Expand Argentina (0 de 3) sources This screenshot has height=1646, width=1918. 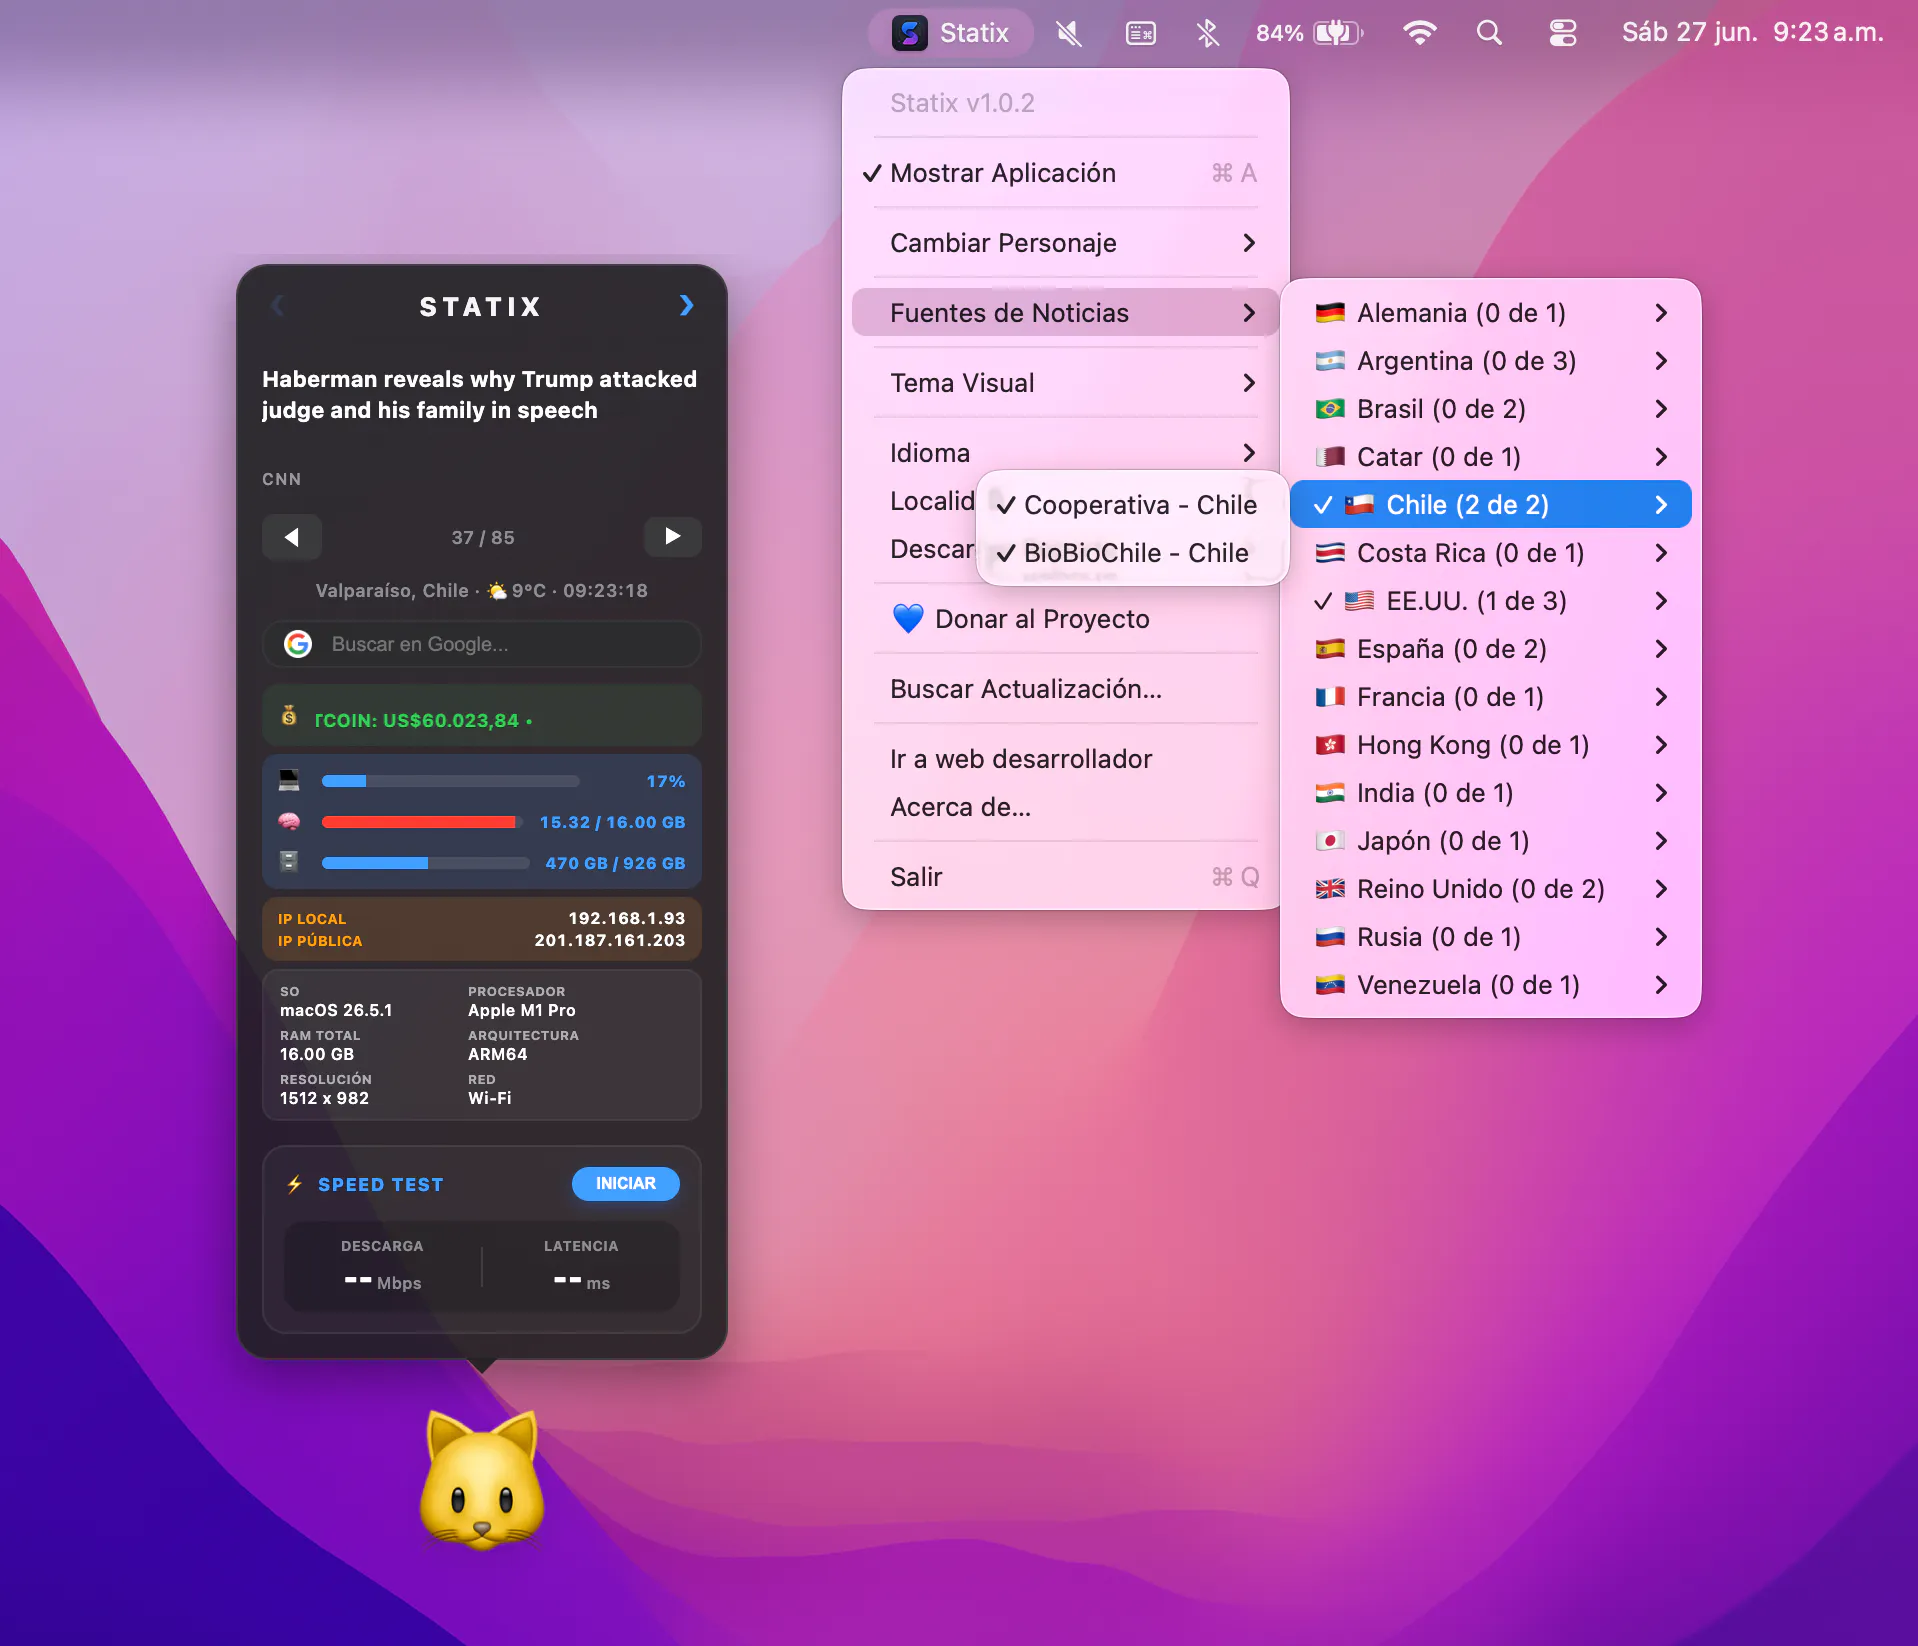(1490, 361)
